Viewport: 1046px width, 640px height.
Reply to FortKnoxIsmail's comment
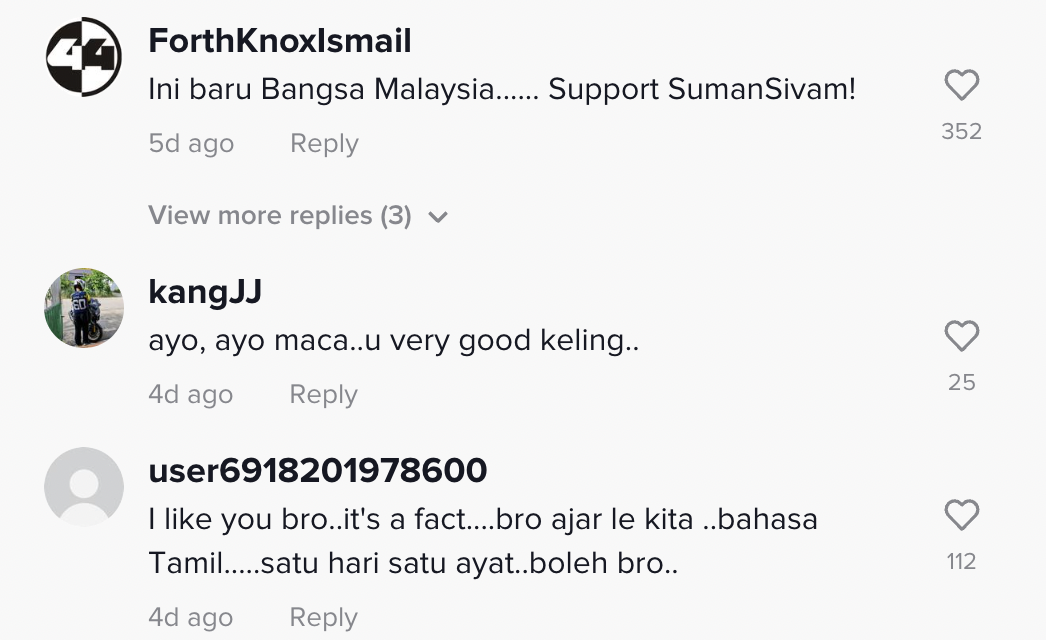(x=324, y=143)
